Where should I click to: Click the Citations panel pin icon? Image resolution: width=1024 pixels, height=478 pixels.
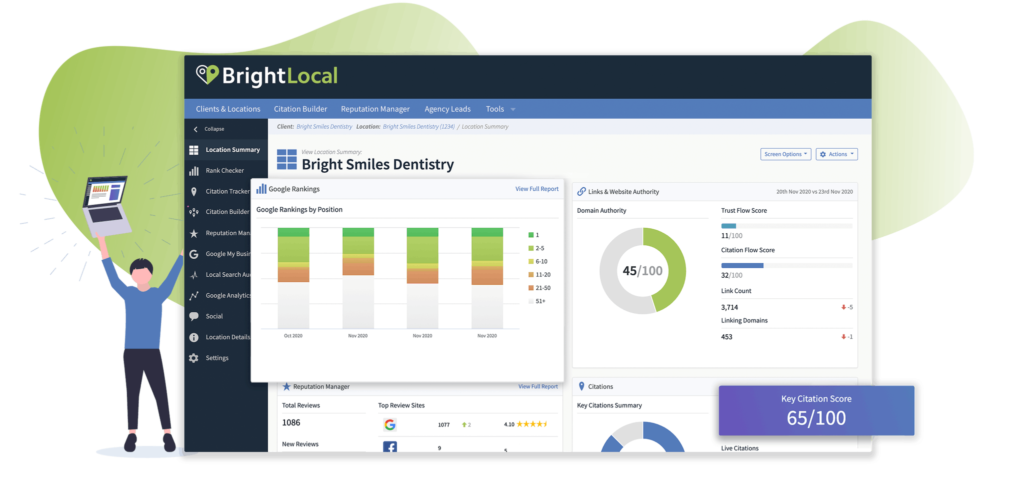[581, 387]
